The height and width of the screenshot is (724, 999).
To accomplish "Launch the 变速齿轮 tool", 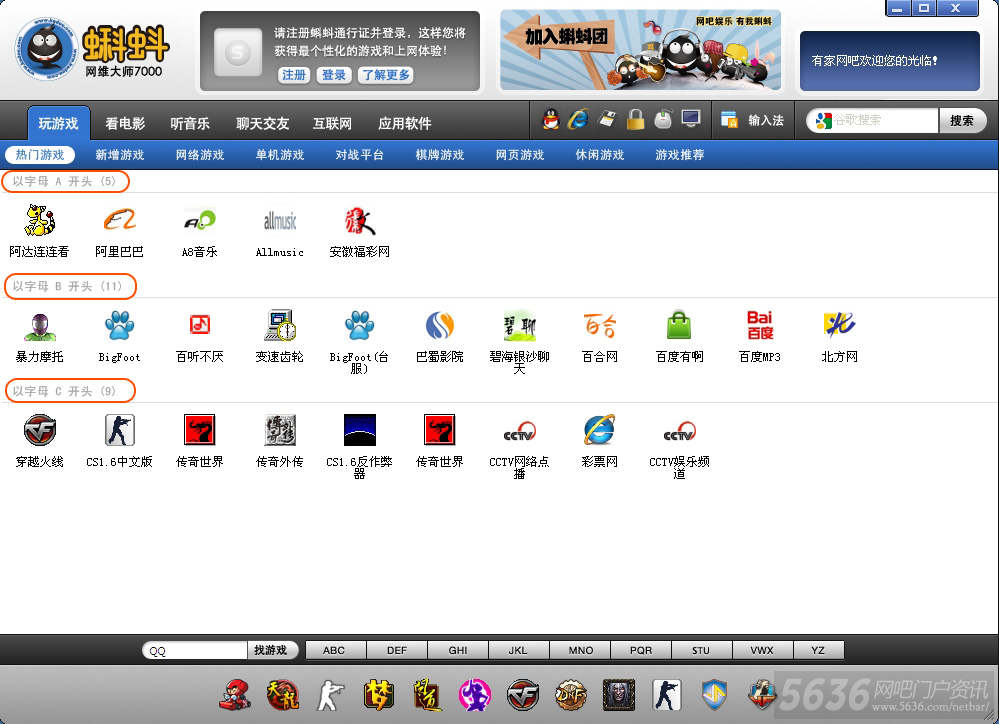I will [x=280, y=337].
